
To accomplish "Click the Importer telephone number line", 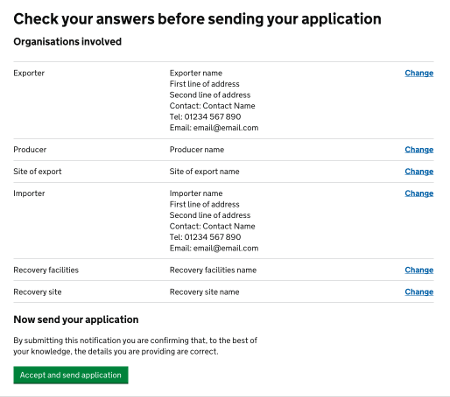I will [205, 237].
